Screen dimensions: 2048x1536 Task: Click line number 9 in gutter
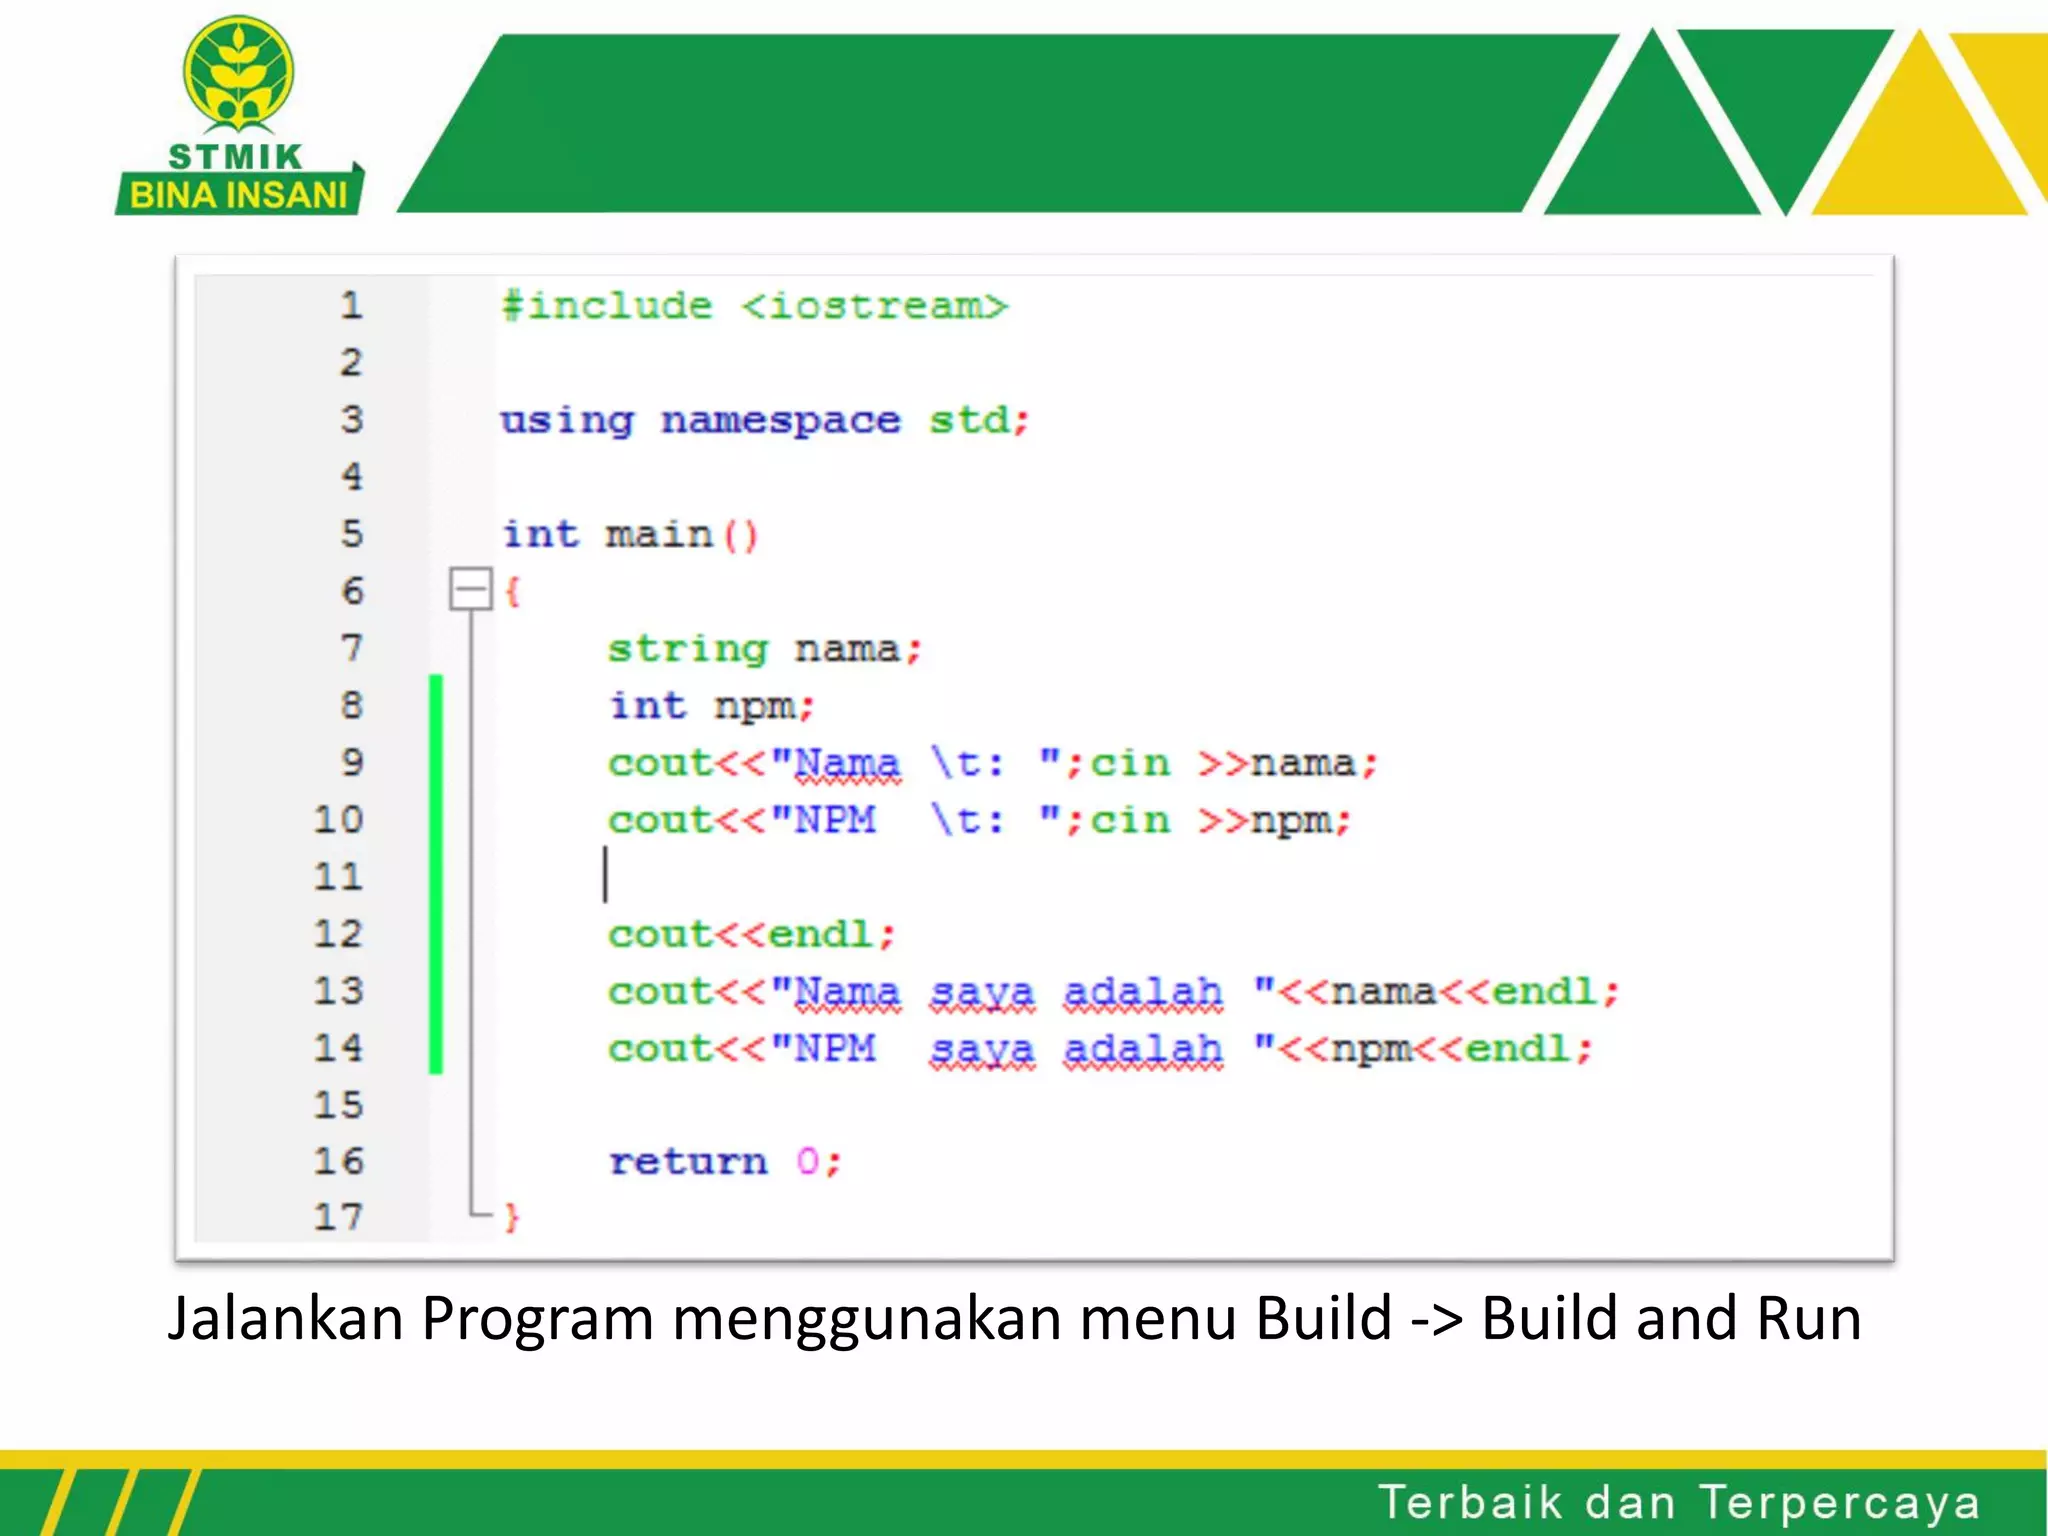click(x=351, y=762)
